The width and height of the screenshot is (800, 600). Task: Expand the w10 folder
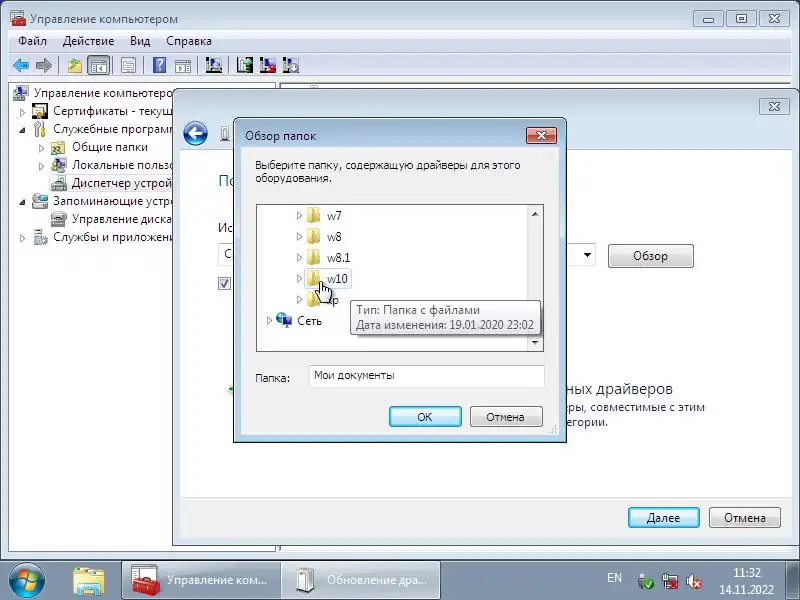click(299, 279)
